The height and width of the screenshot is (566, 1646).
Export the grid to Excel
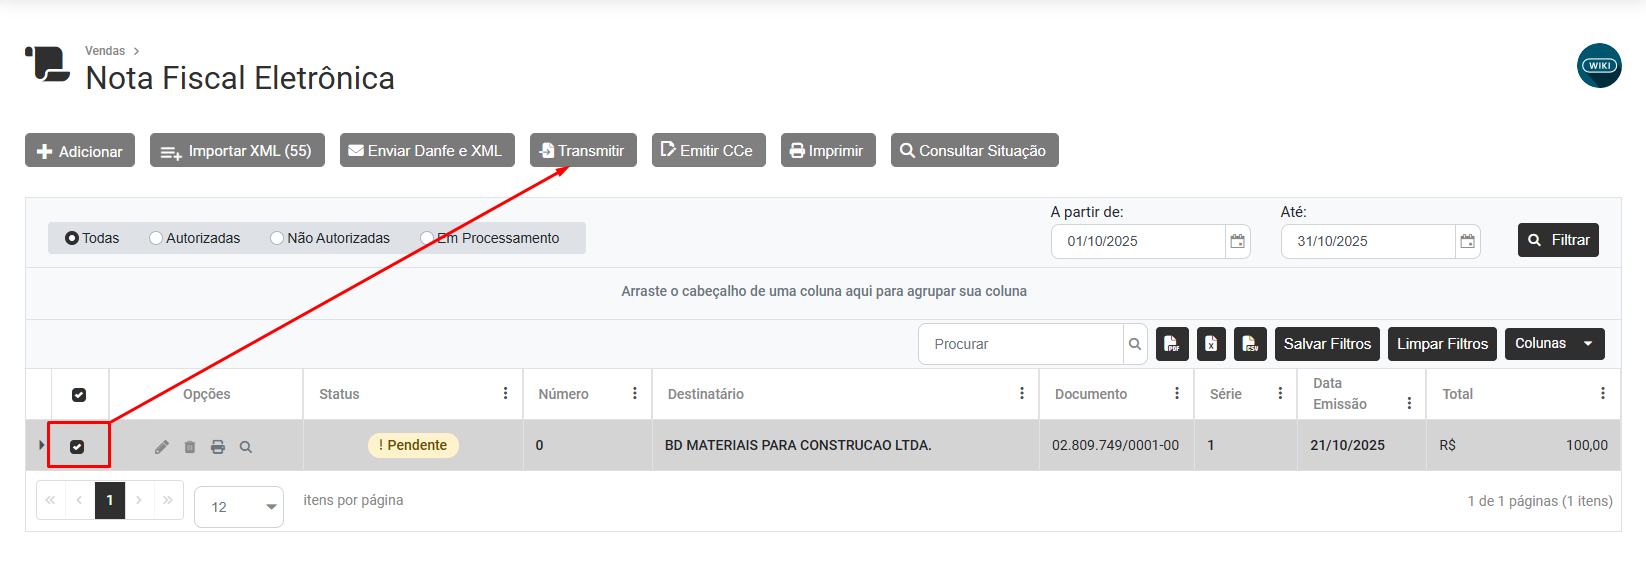pyautogui.click(x=1211, y=344)
